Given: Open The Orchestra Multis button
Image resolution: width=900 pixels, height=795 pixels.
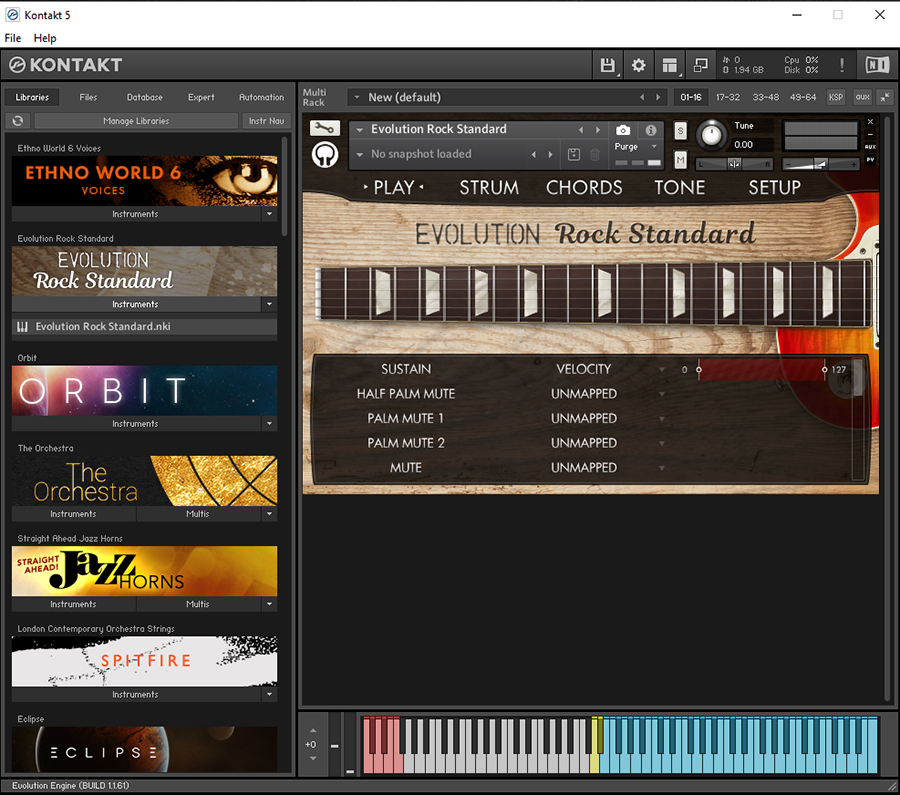Looking at the screenshot, I should 197,514.
